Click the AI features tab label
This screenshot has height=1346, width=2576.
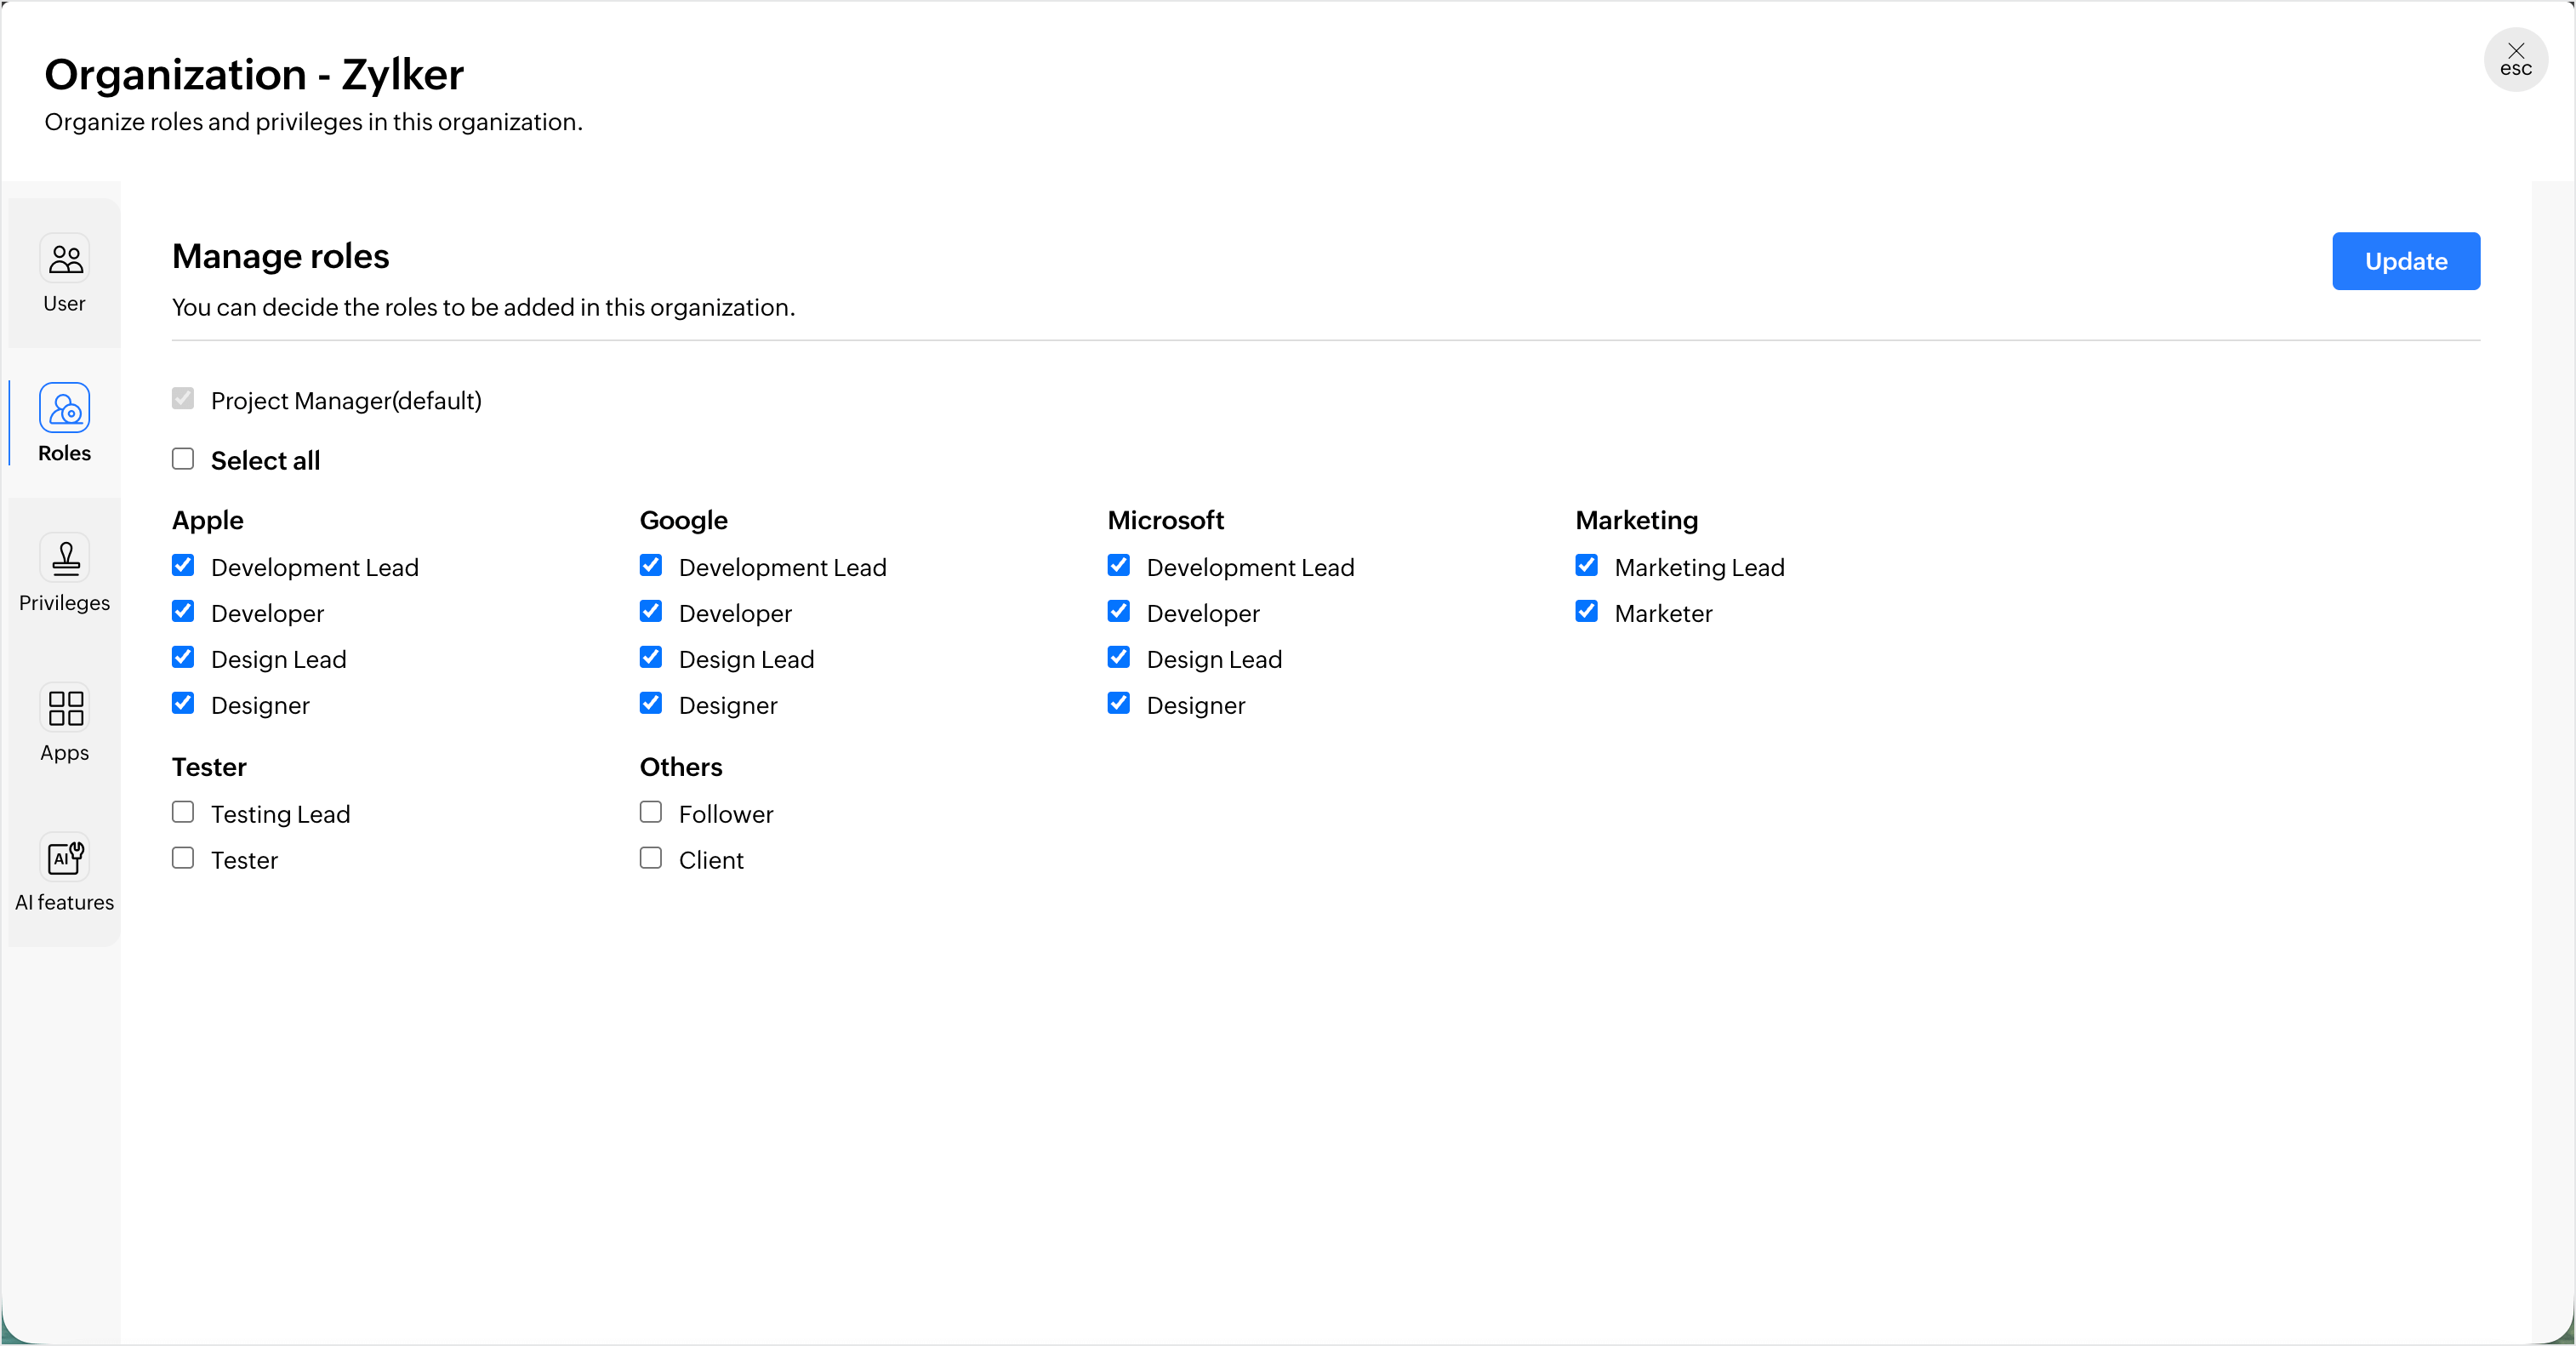[65, 903]
